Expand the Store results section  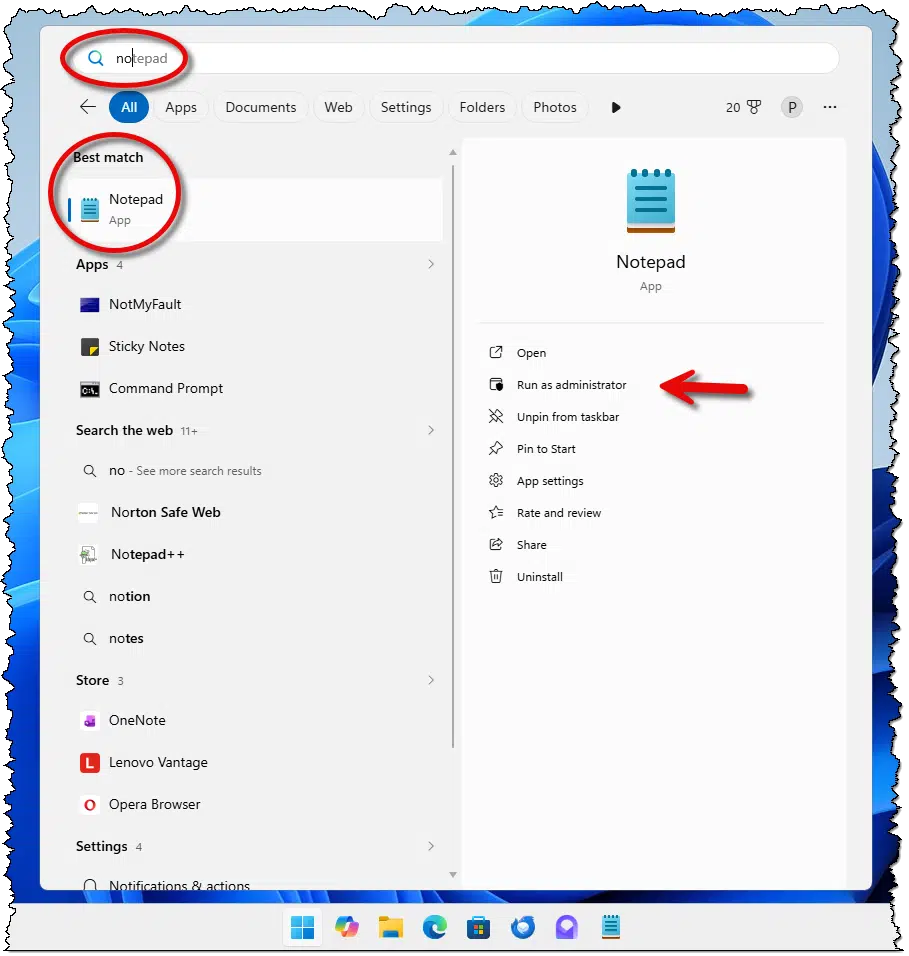tap(431, 681)
